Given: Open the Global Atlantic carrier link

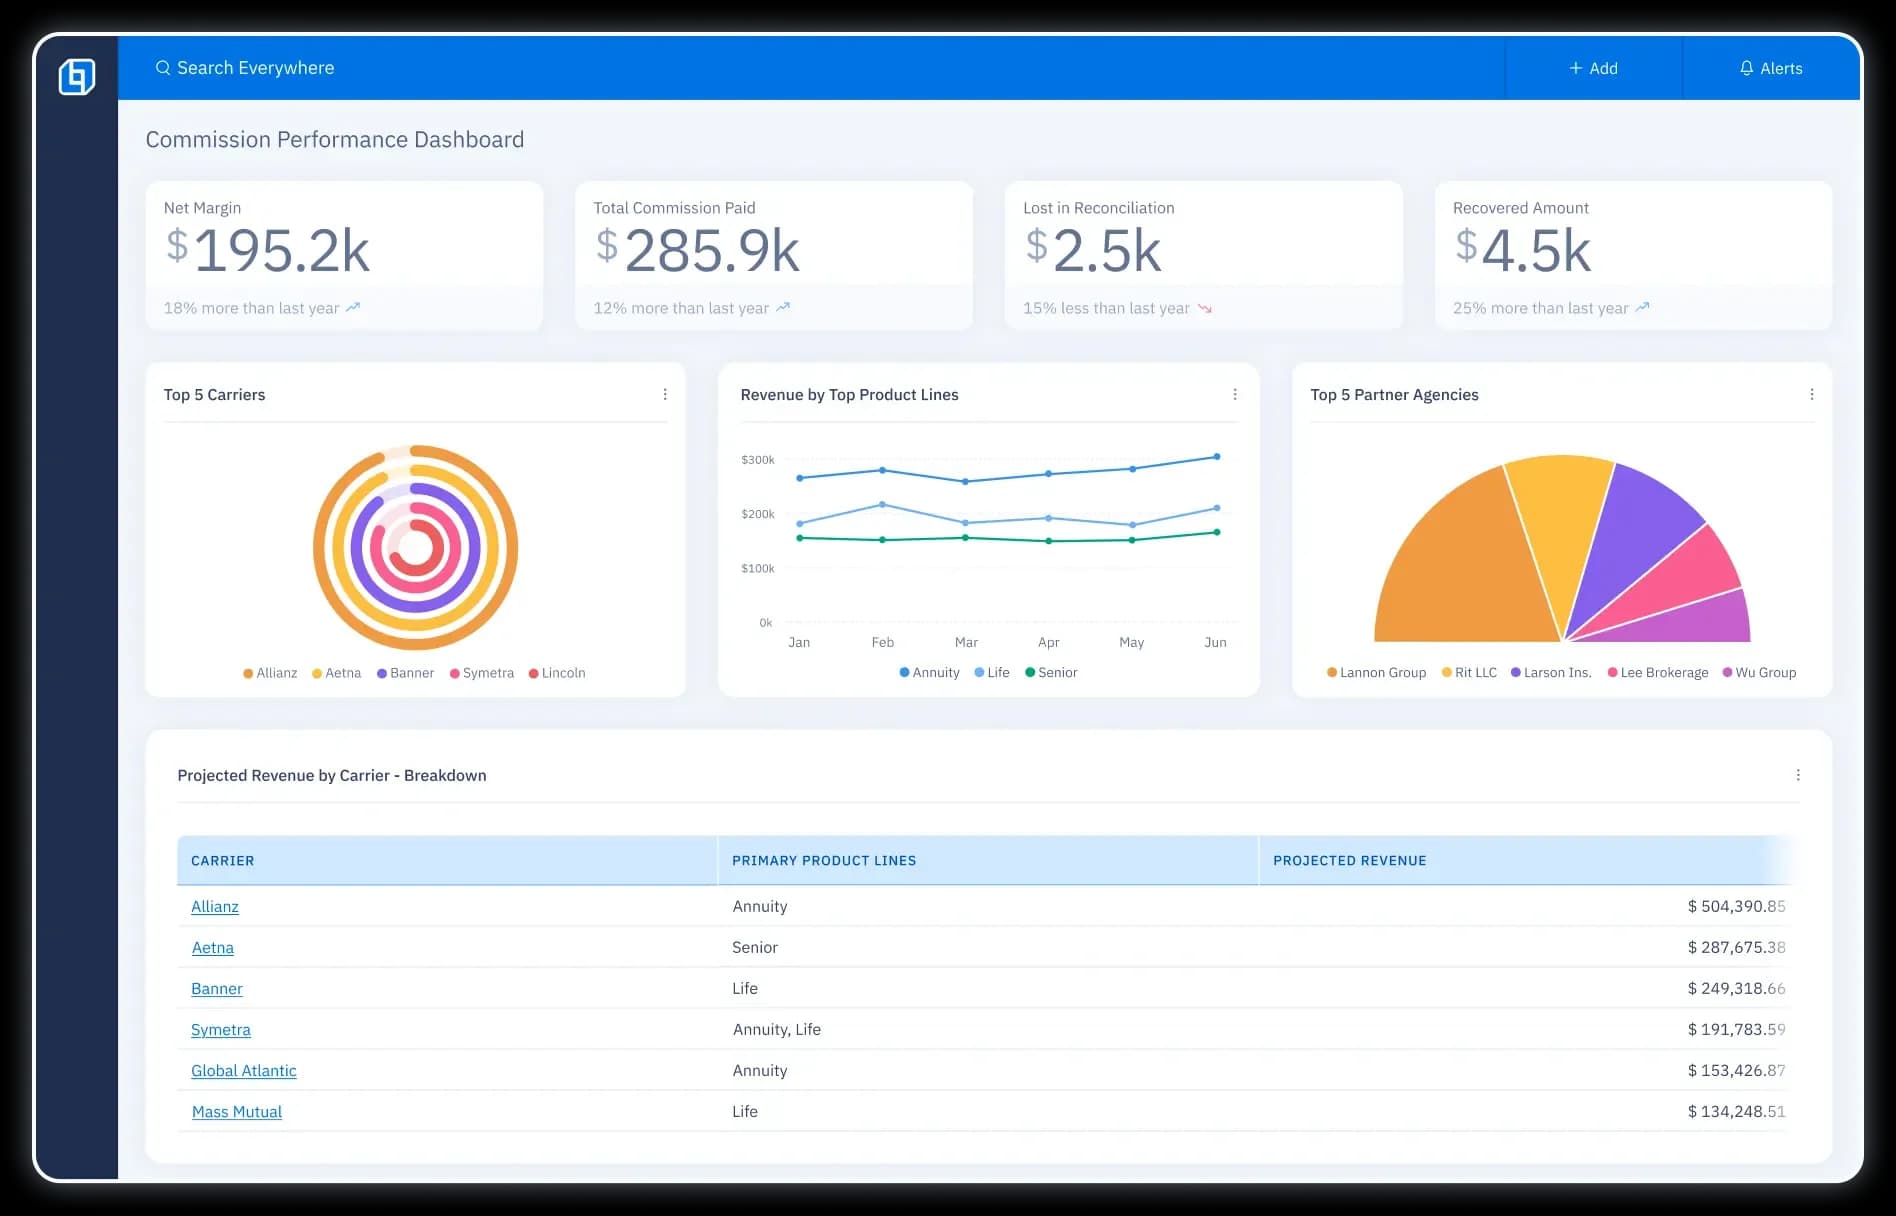Looking at the screenshot, I should 244,1071.
